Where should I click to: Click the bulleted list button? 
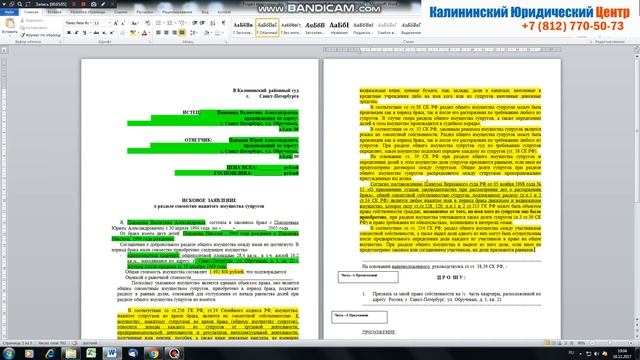[x=159, y=23]
